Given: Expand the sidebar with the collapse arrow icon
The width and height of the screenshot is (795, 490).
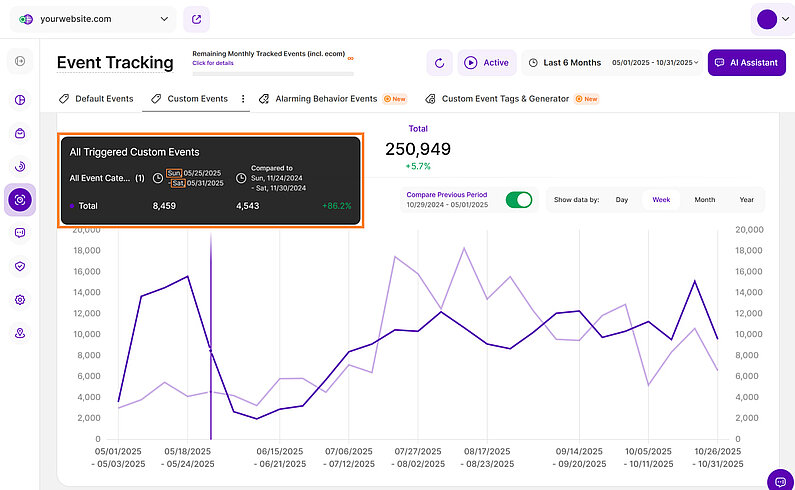Looking at the screenshot, I should (20, 62).
